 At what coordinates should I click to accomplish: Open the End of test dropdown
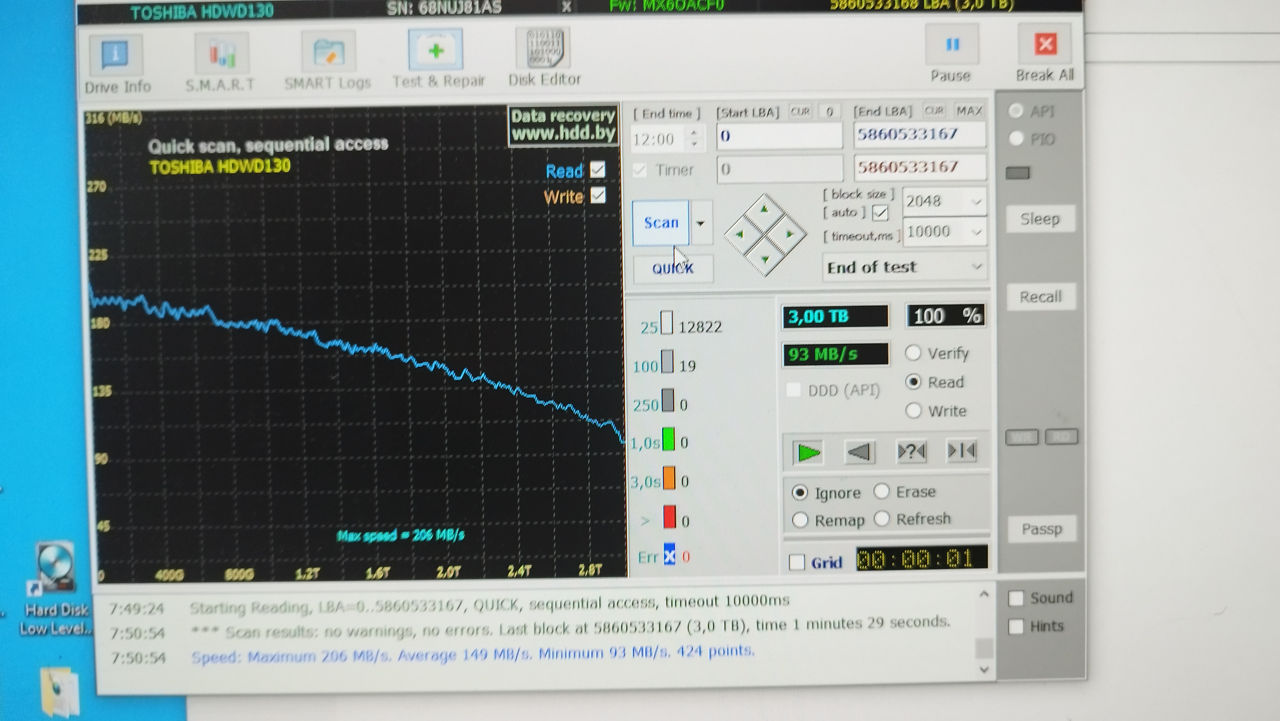pos(905,267)
